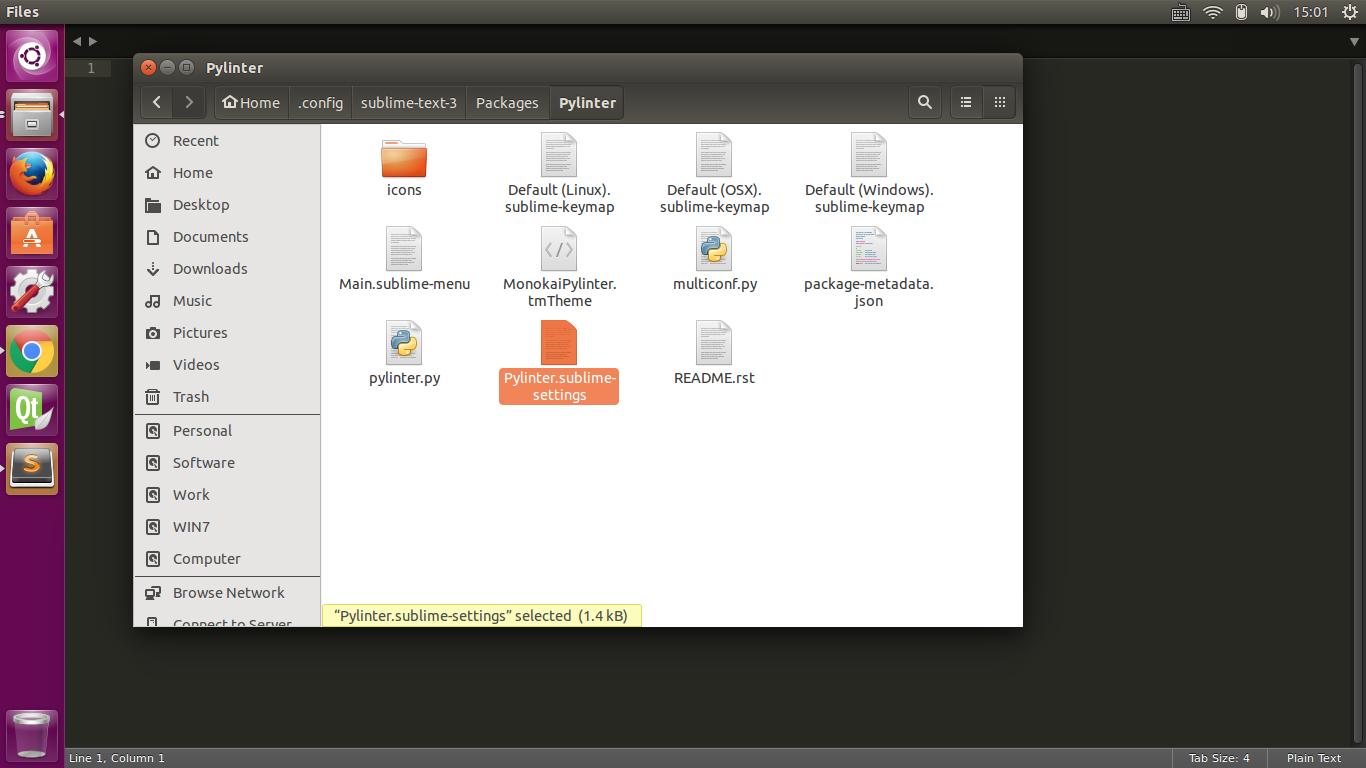Click the Pylinter.sublime-settings file icon
The image size is (1366, 768).
(559, 343)
